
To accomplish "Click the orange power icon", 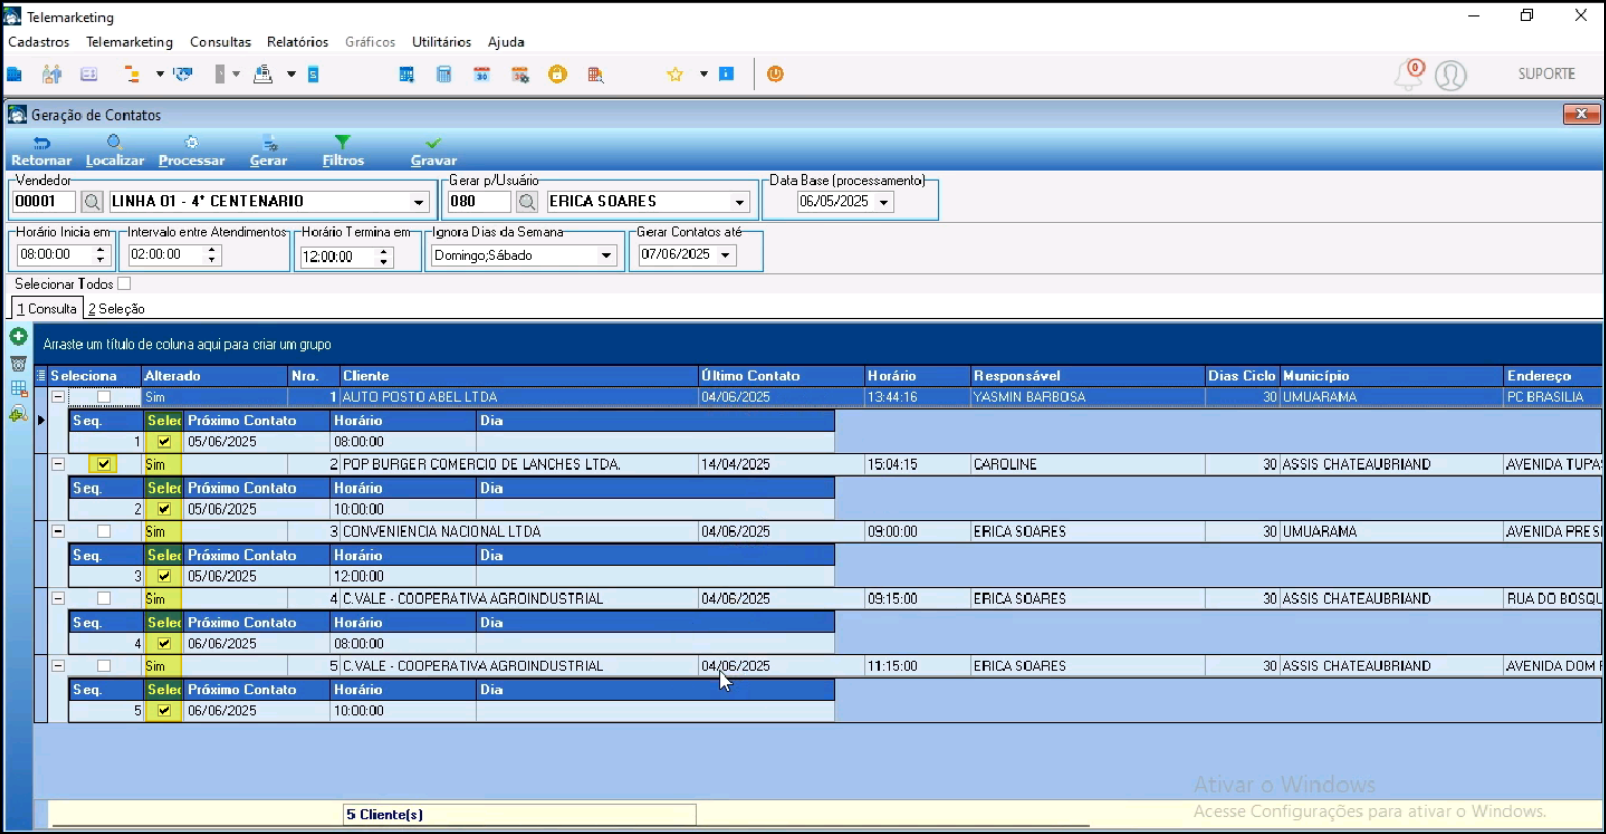I will pyautogui.click(x=775, y=74).
